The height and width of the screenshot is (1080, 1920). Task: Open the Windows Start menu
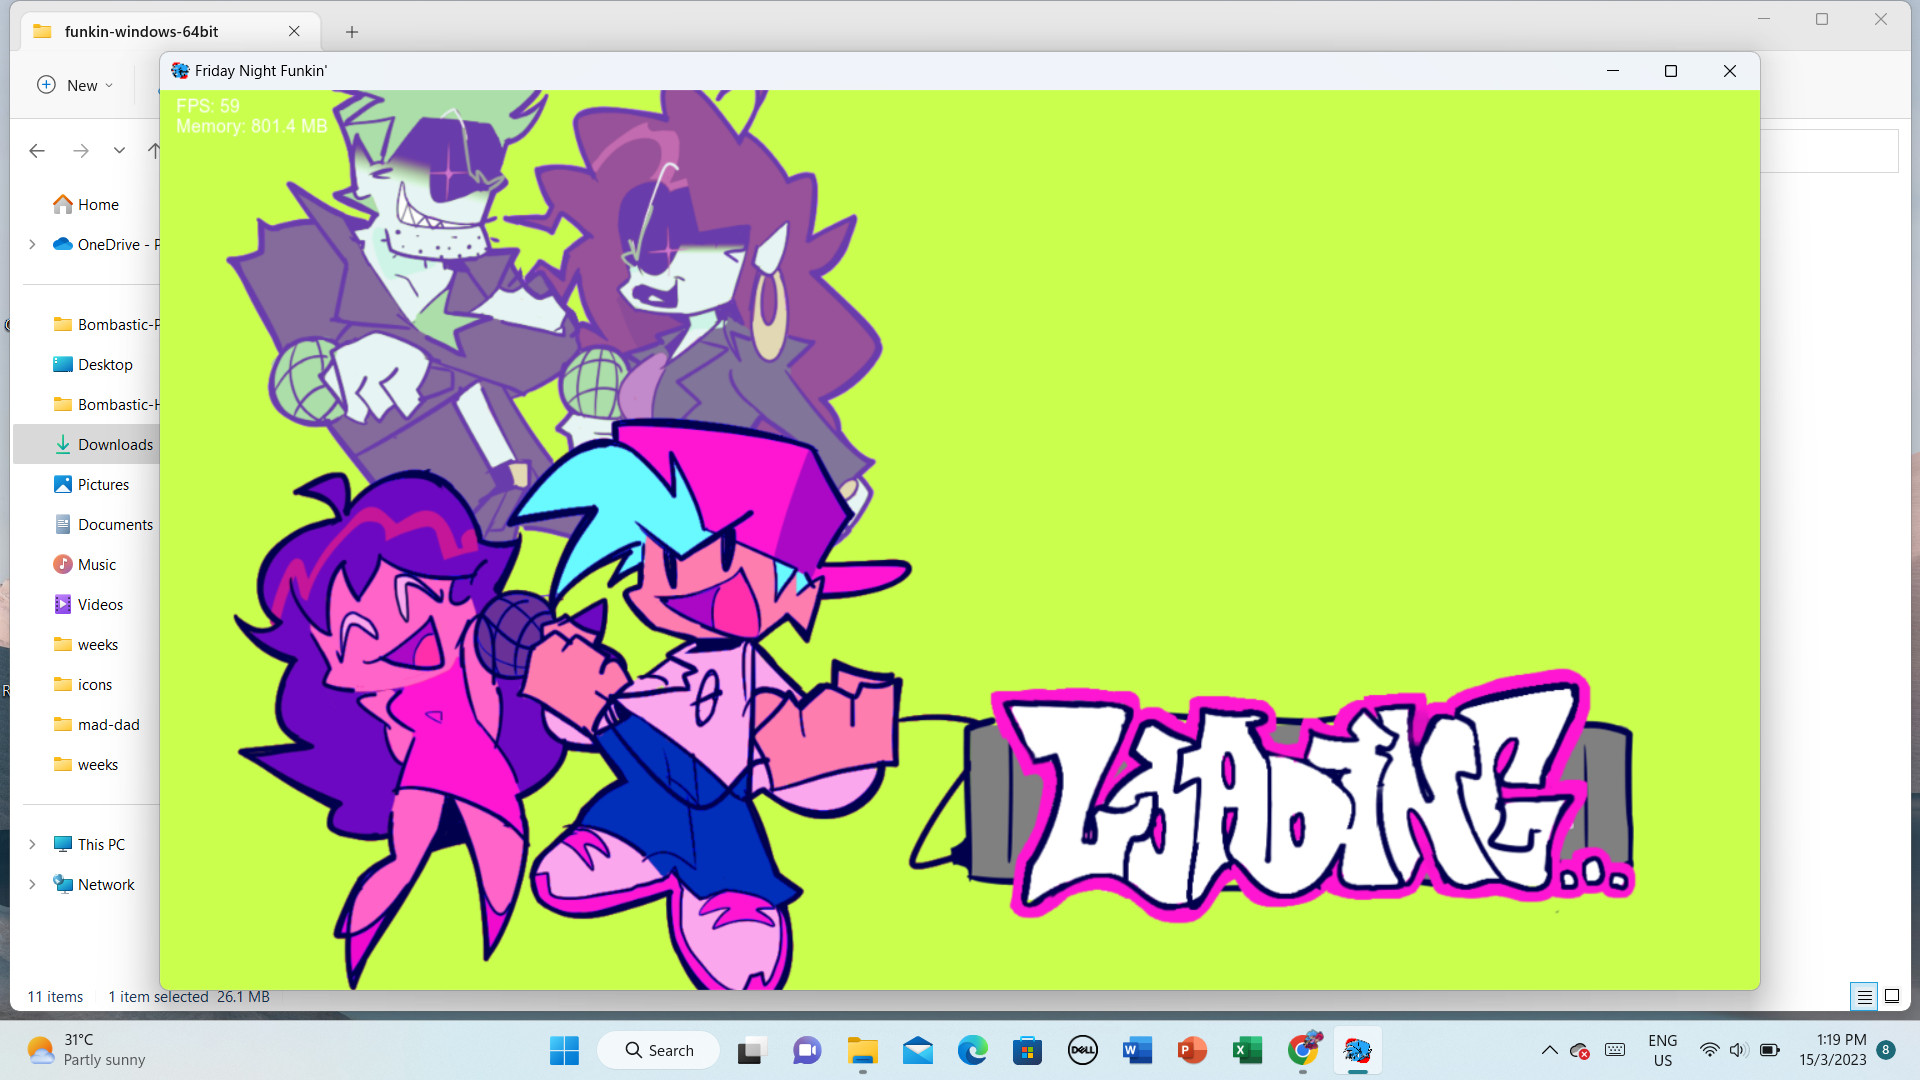point(565,1050)
